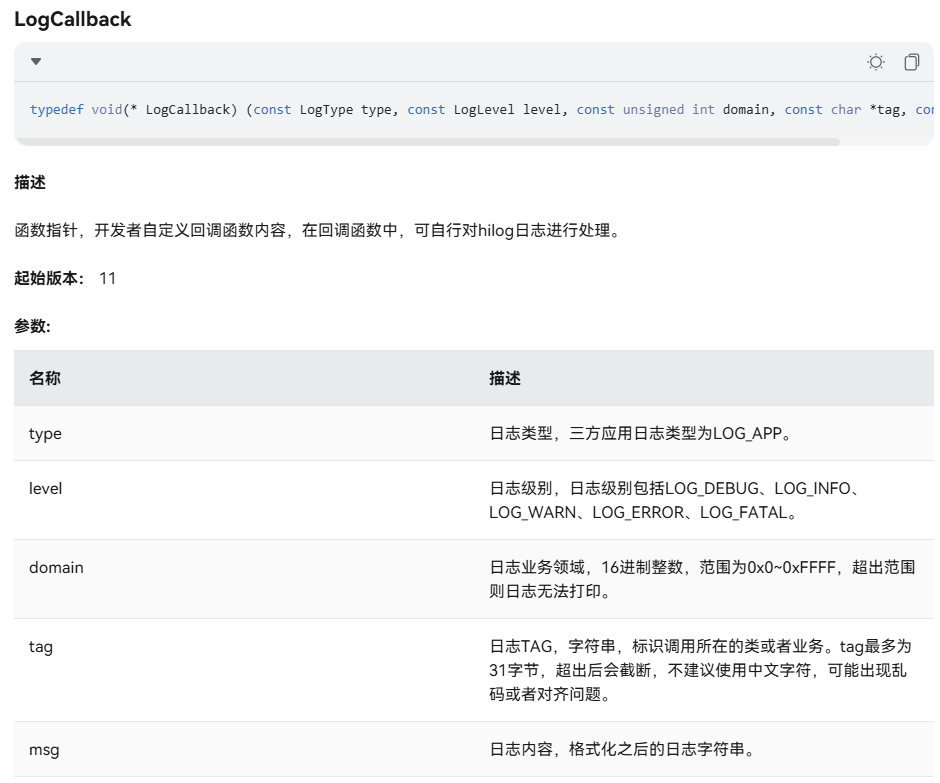
Task: Click the 名称 column header
Action: click(45, 378)
